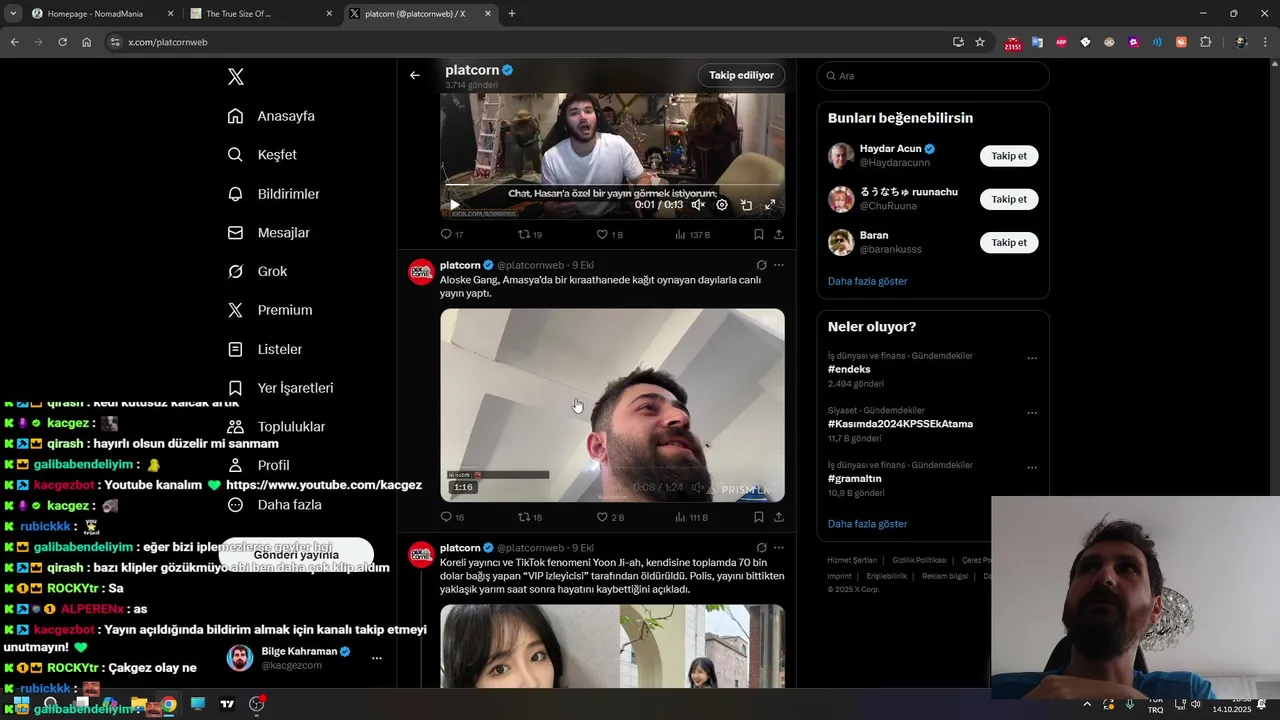This screenshot has width=1280, height=720.
Task: Open Chrome tab search dropdown arrow
Action: click(12, 14)
